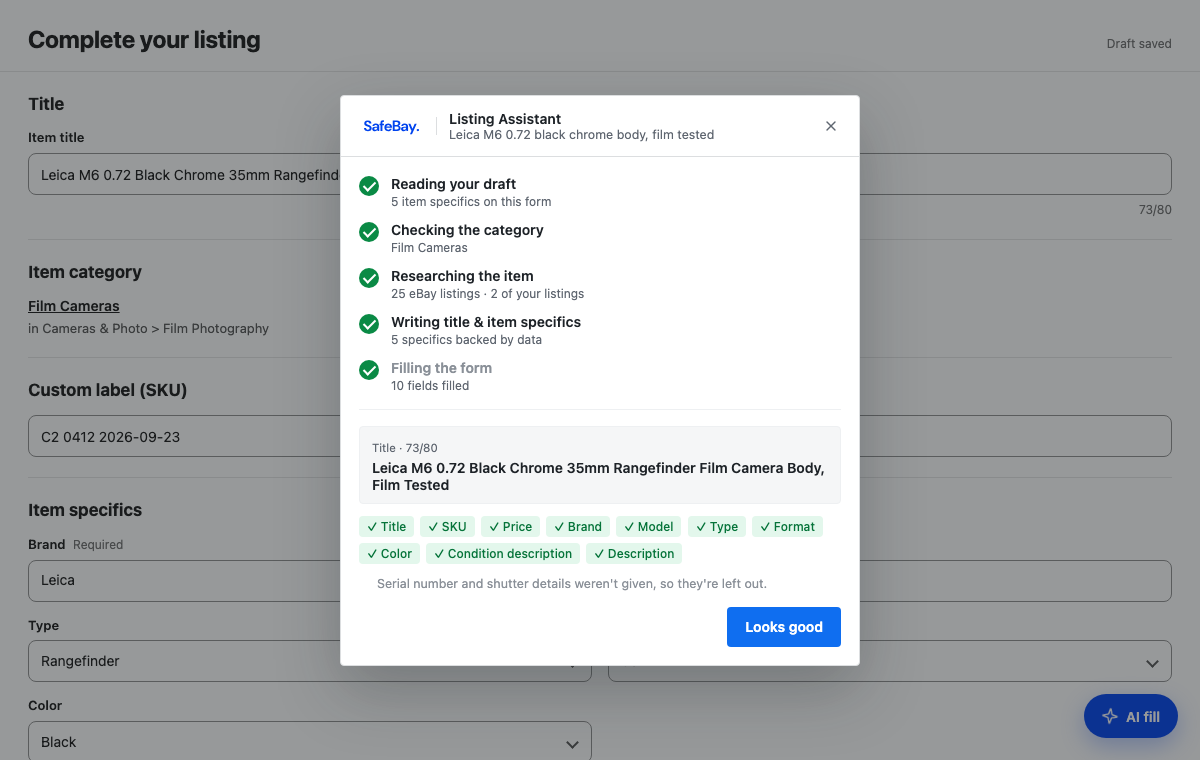Click the 'Listing Assistant' dialog heading
Screen dimensions: 1200x760
pyautogui.click(x=505, y=119)
